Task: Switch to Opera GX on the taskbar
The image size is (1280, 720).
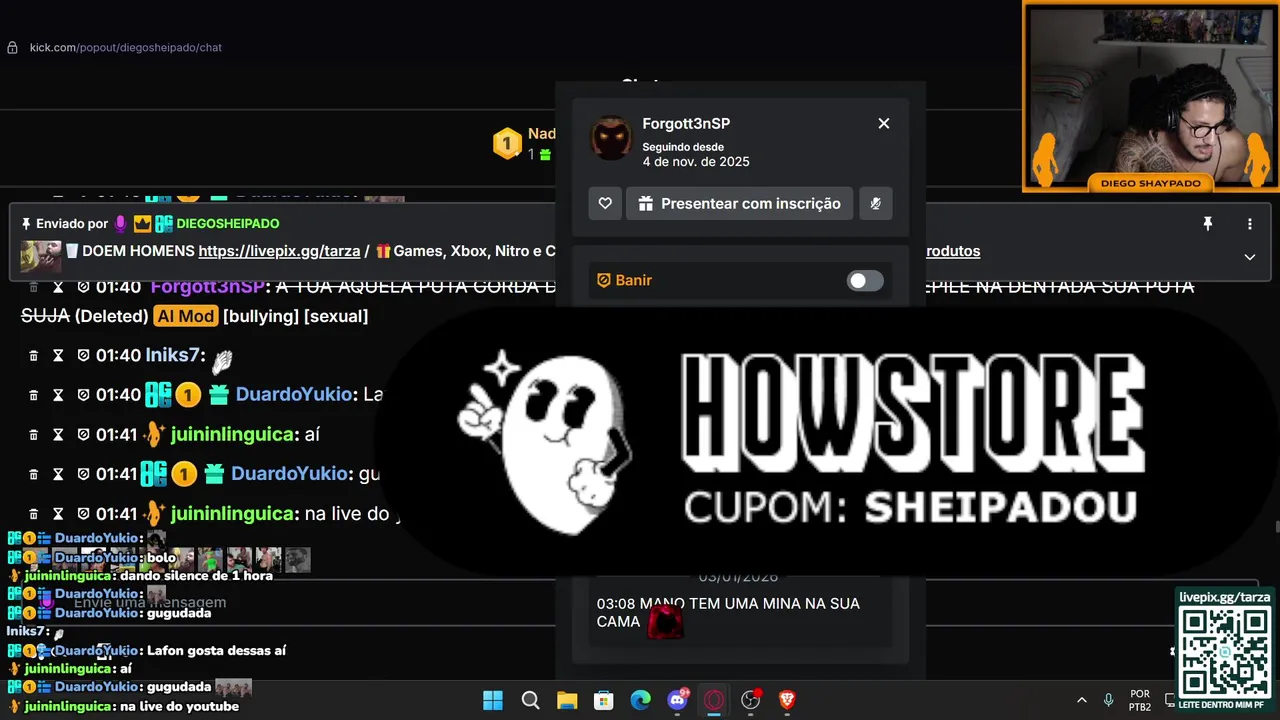Action: point(714,700)
